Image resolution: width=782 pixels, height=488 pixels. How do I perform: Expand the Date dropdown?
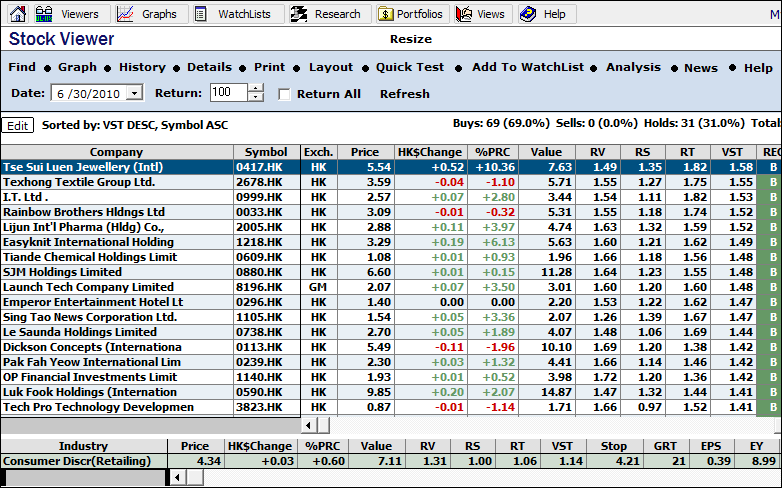tap(135, 93)
